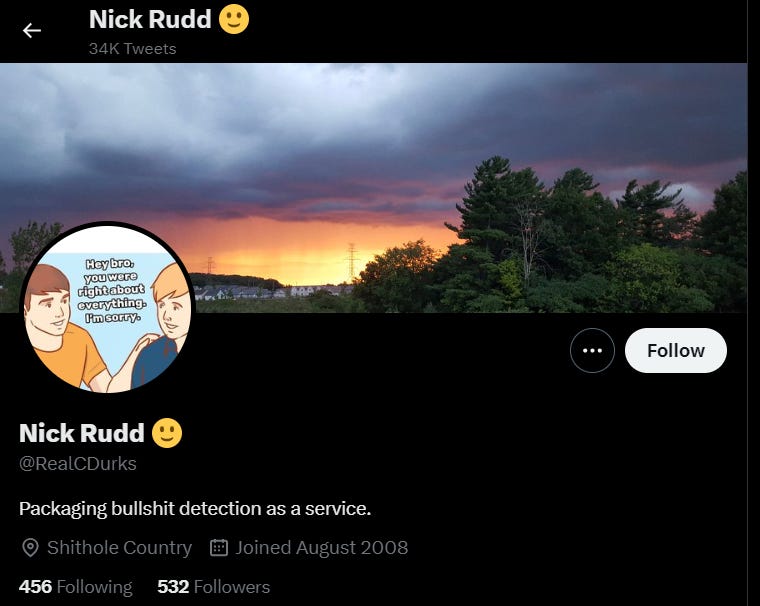This screenshot has height=606, width=760.
Task: Click the Nick Rudd profile display name
Action: click(82, 432)
